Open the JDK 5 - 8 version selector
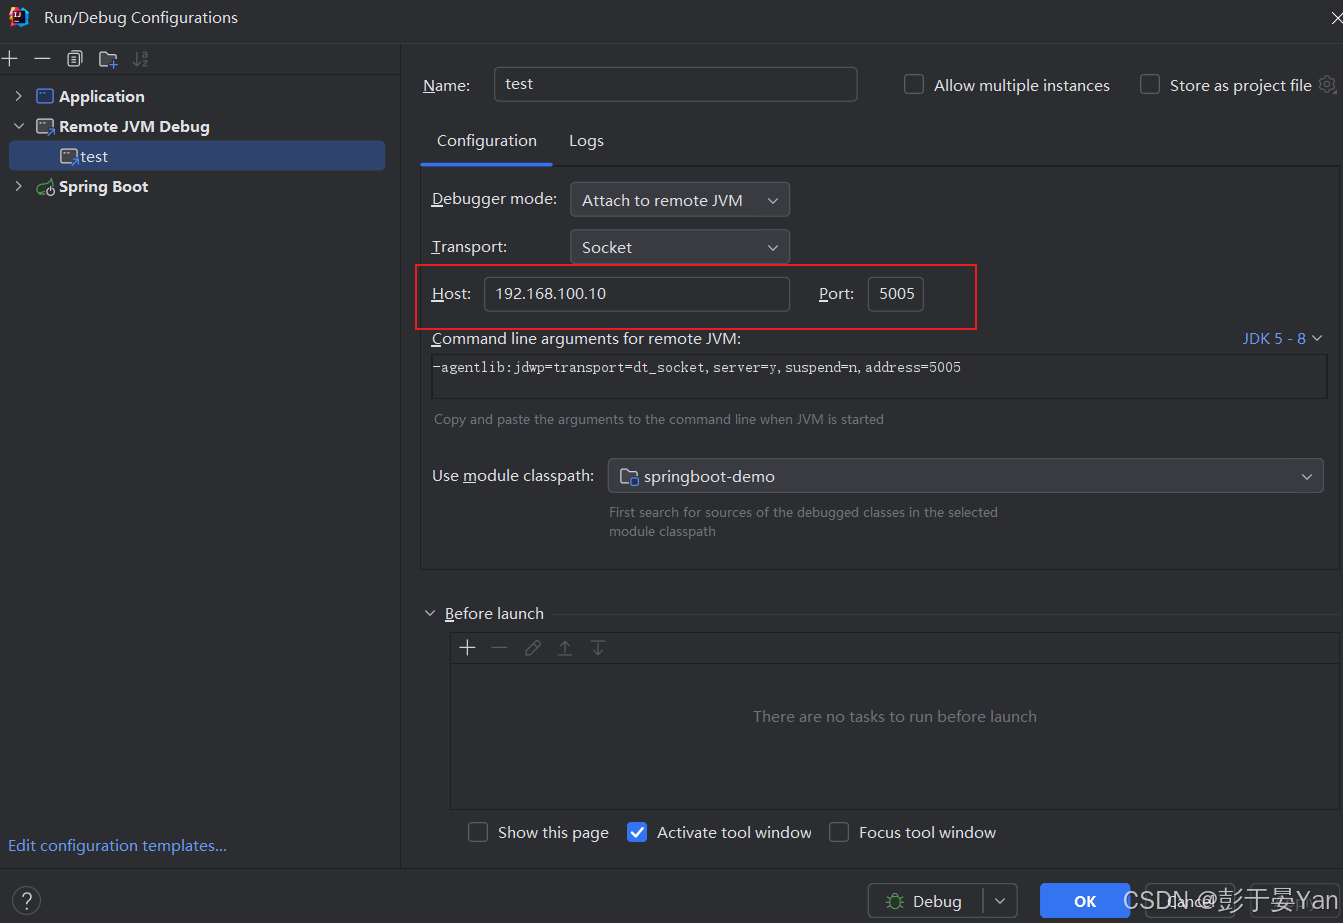 coord(1282,339)
